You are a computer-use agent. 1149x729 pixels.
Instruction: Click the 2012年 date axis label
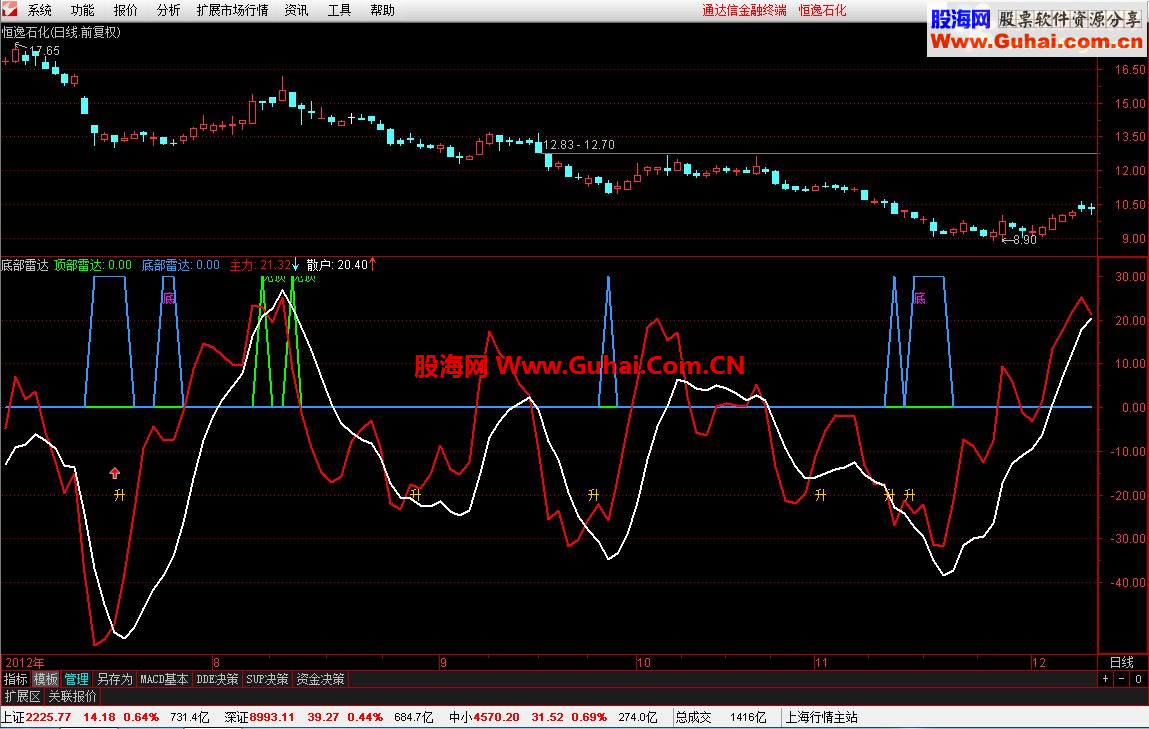(25, 662)
